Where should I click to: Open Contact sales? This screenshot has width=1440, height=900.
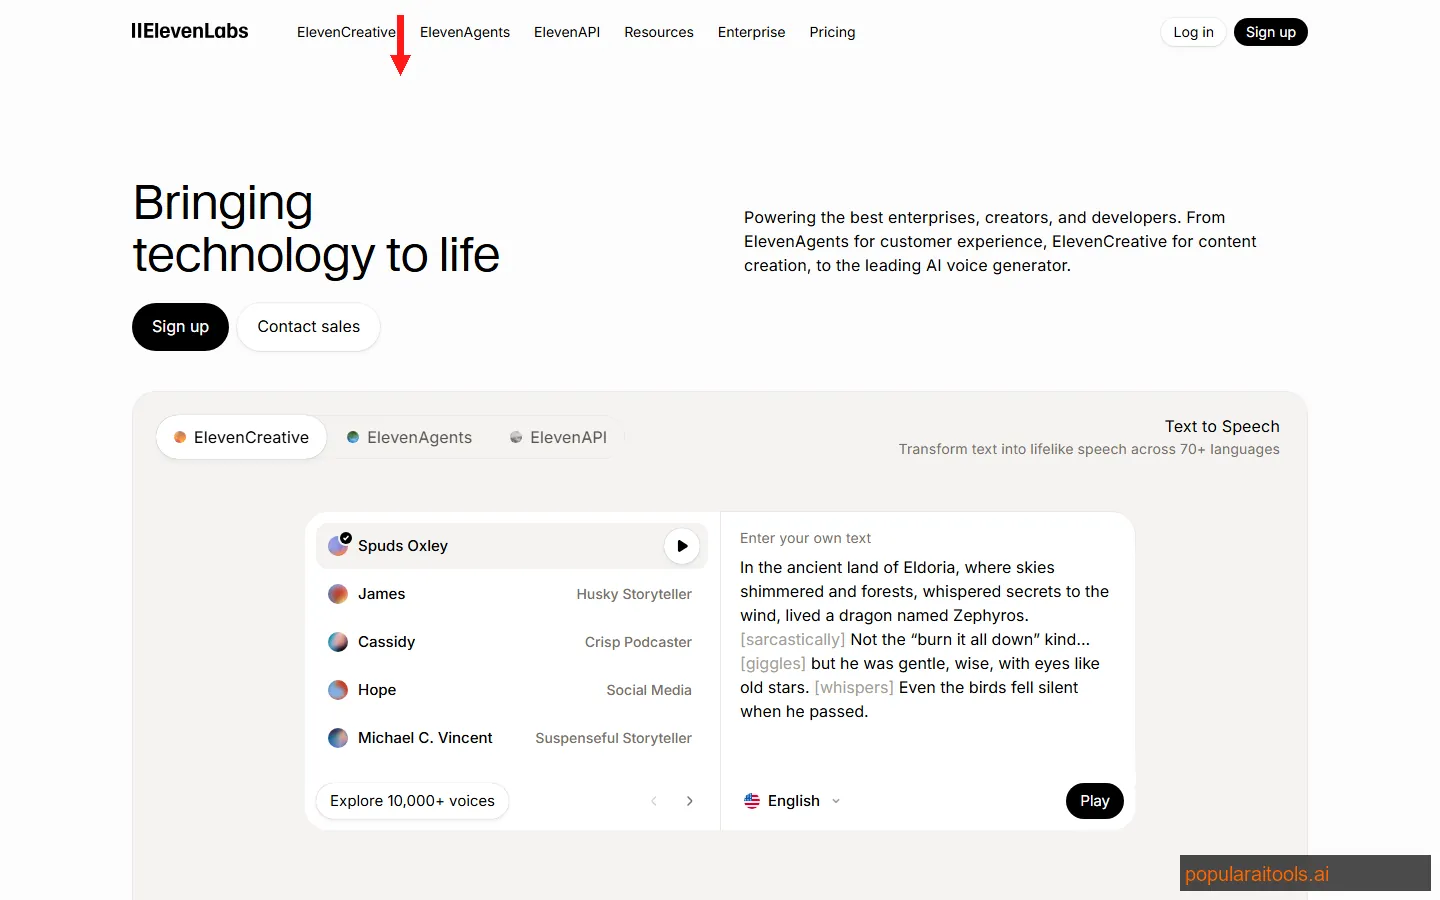coord(308,327)
